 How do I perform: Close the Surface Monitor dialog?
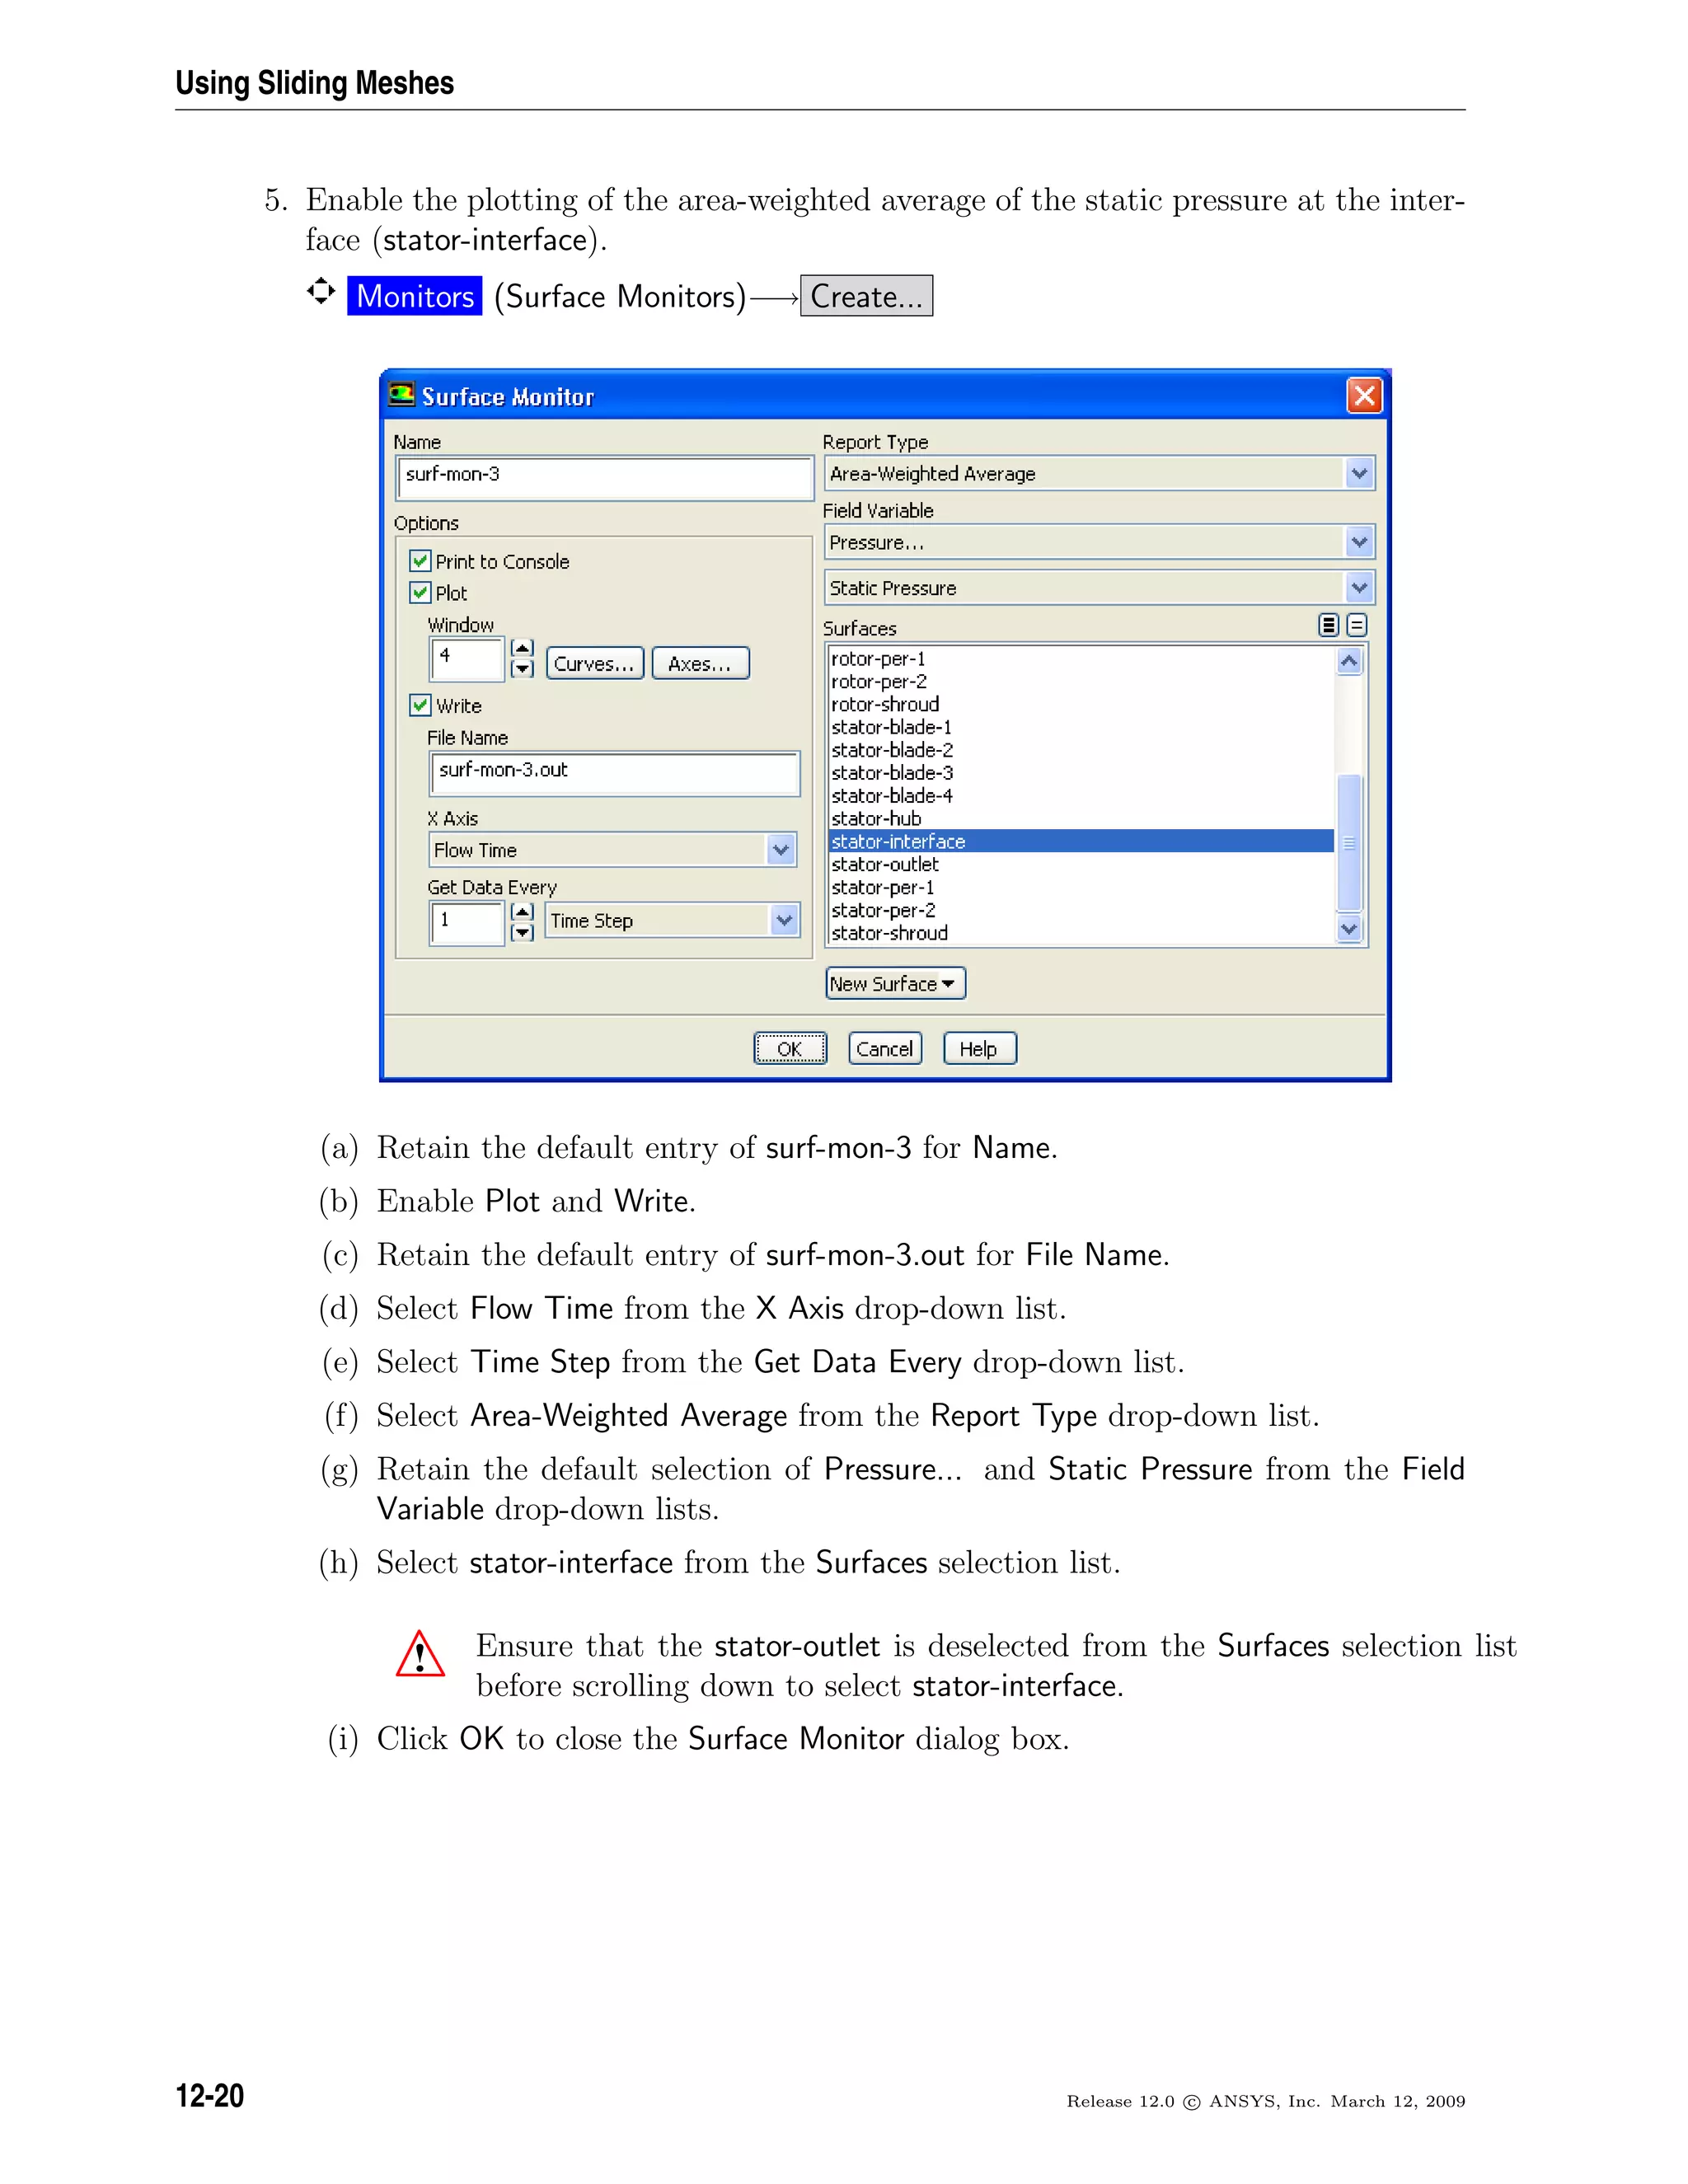point(1364,396)
